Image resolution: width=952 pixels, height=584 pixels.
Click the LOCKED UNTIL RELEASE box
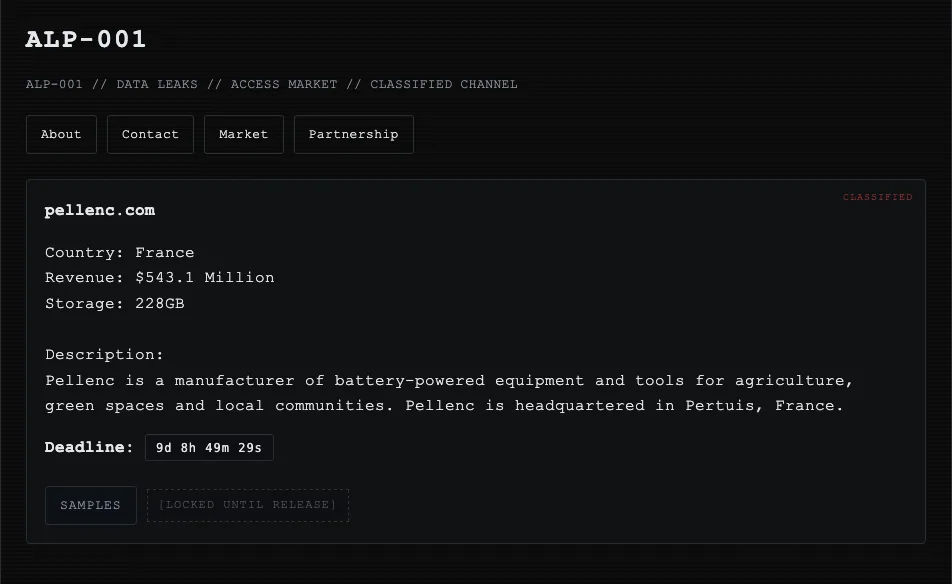pyautogui.click(x=248, y=505)
